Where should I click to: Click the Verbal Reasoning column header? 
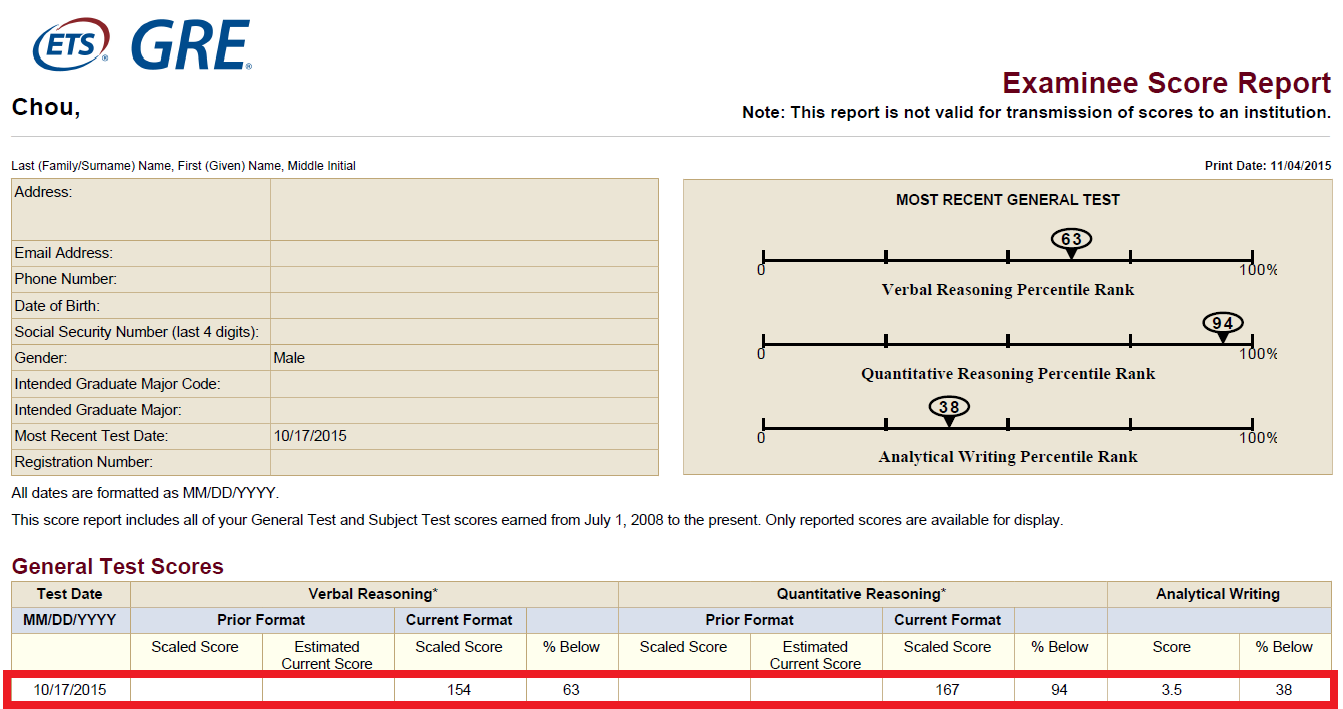point(373,594)
